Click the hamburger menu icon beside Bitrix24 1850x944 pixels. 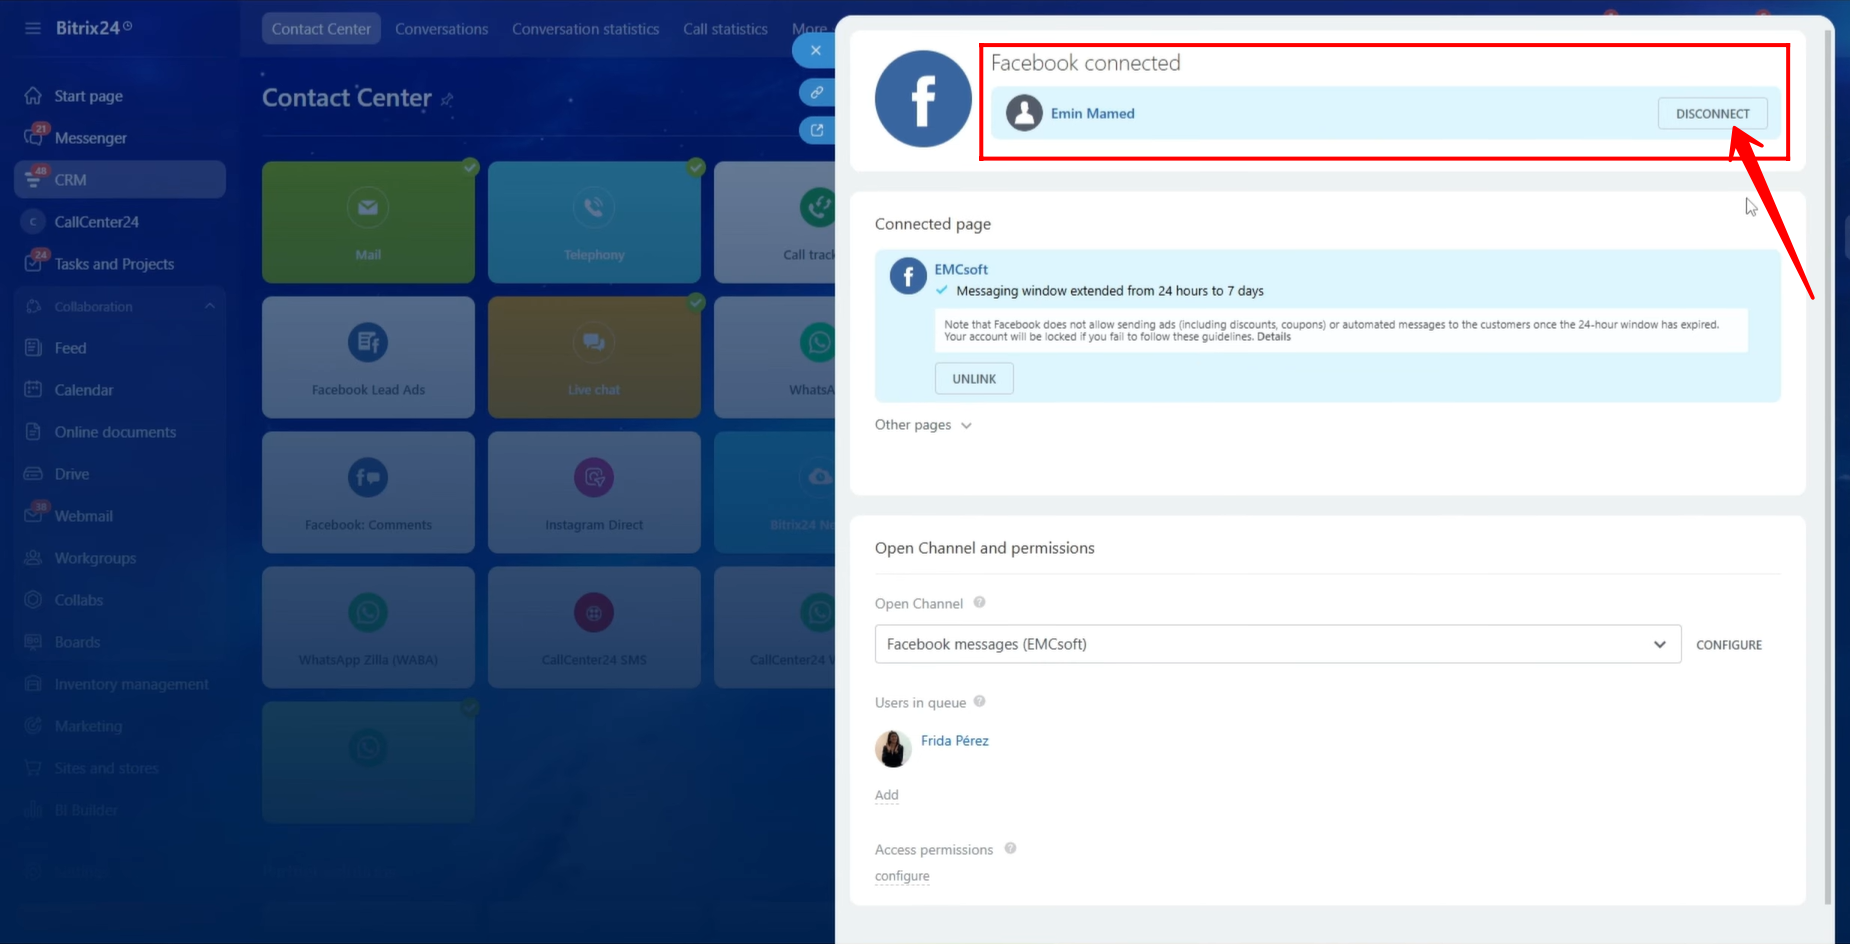pos(33,28)
